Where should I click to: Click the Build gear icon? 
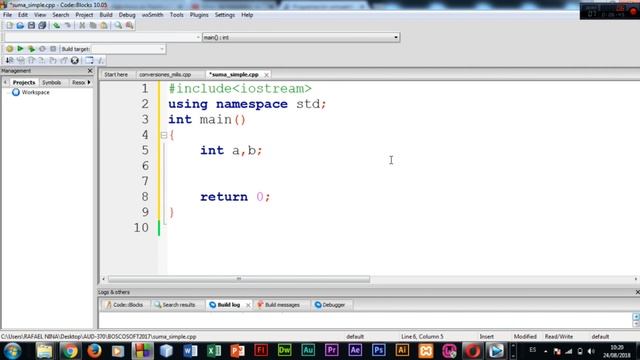coord(9,49)
